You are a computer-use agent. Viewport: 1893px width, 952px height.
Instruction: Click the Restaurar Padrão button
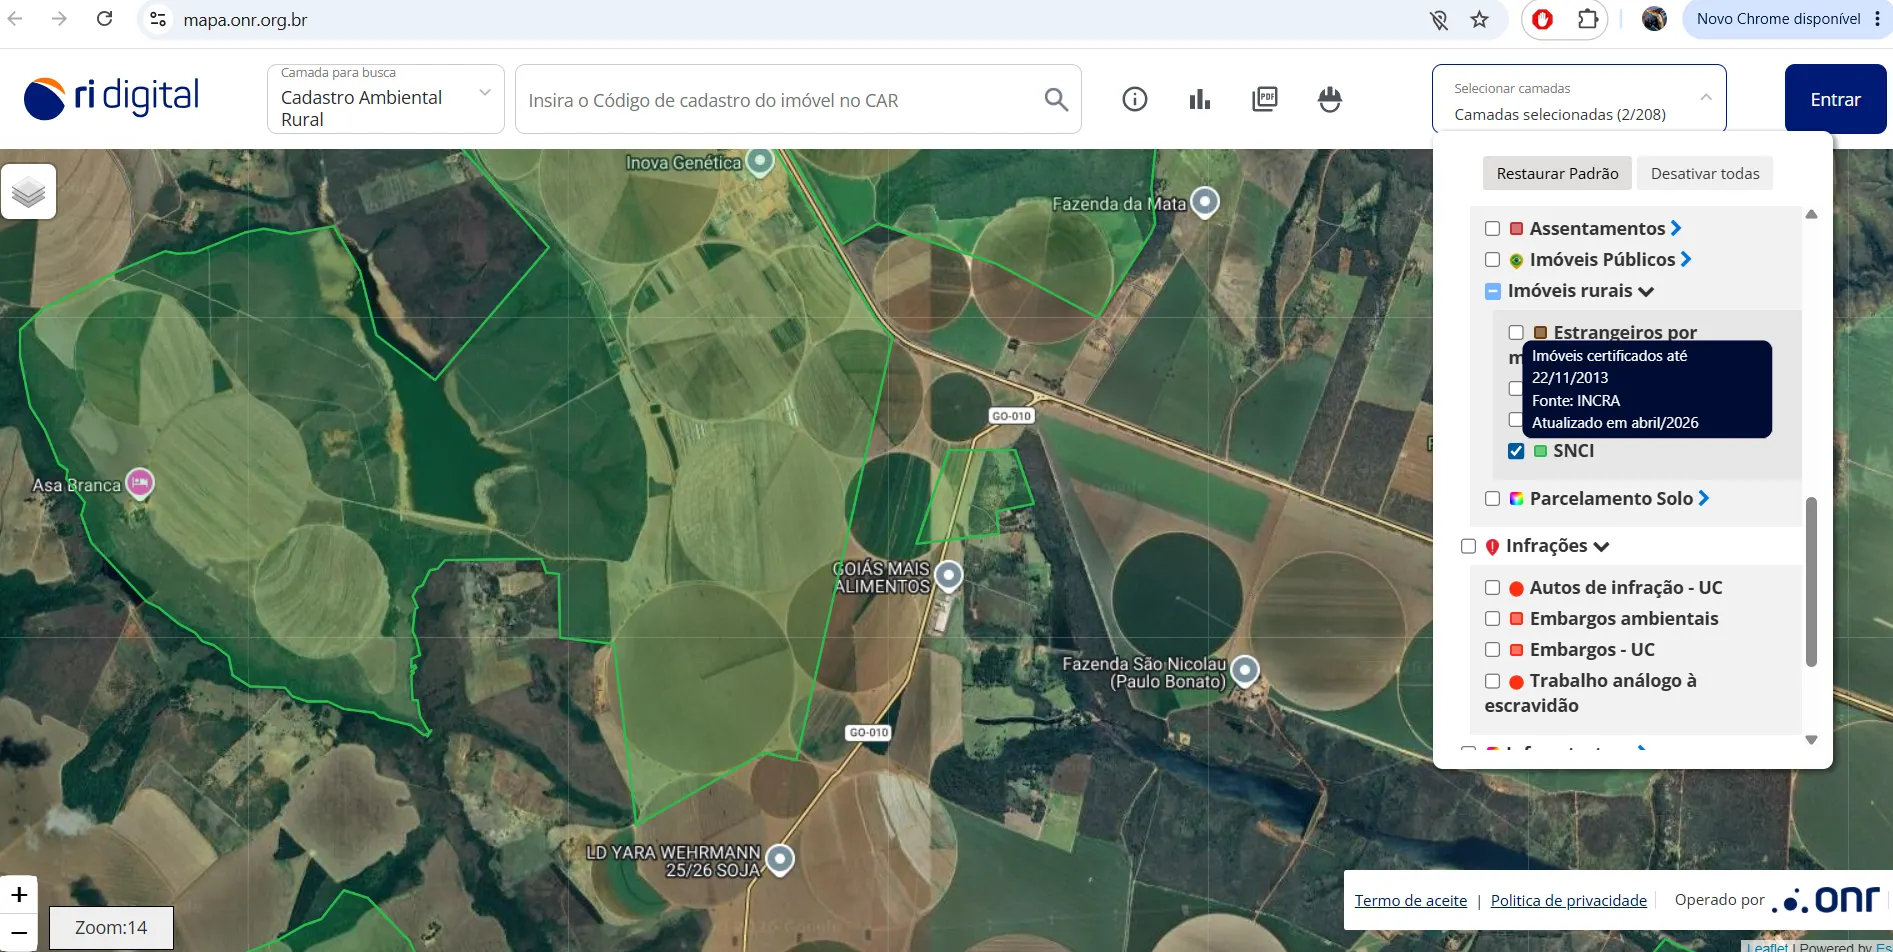tap(1557, 174)
